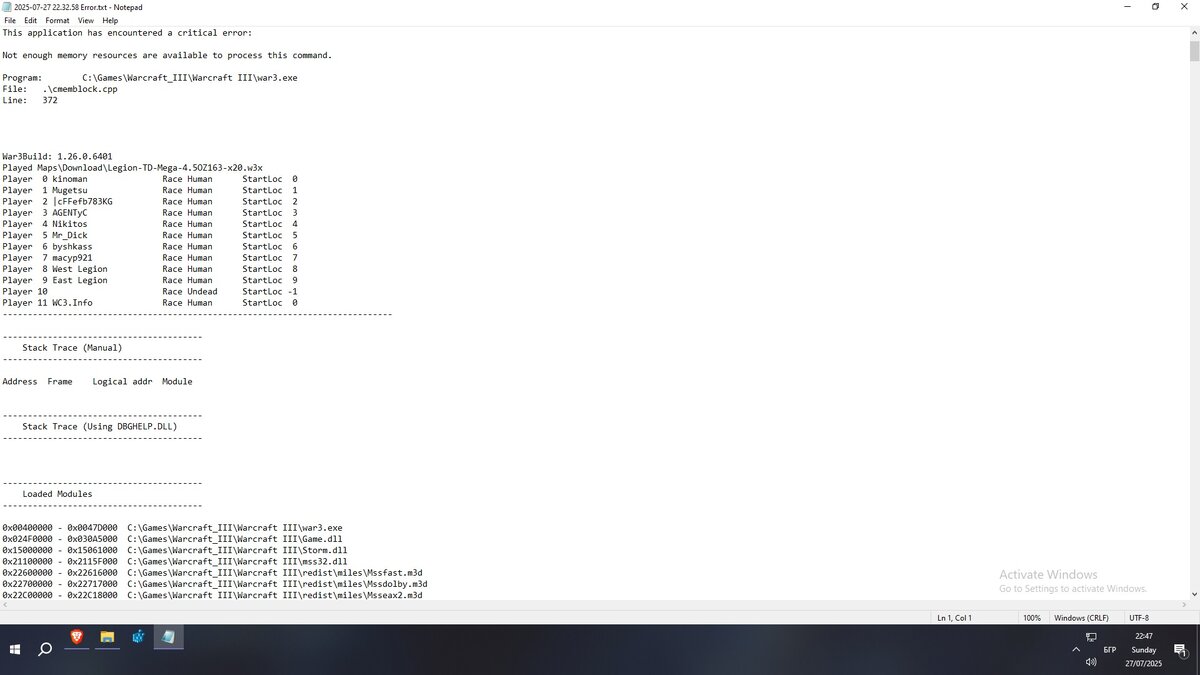The height and width of the screenshot is (675, 1200).
Task: Expand the hidden tray icons chevron
Action: click(1076, 649)
